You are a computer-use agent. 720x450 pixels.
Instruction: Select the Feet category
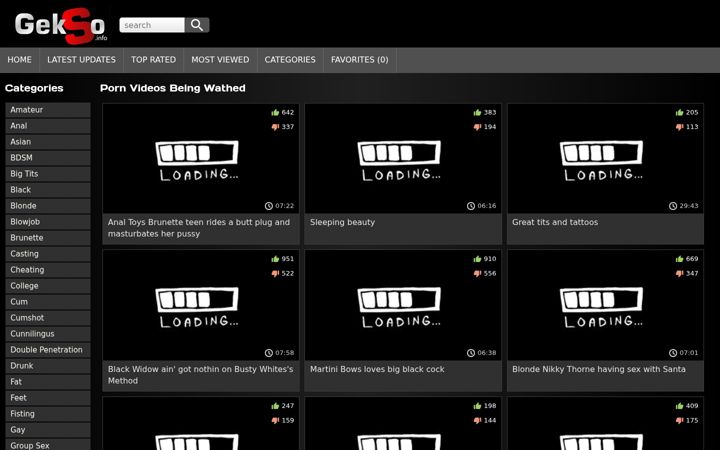48,398
